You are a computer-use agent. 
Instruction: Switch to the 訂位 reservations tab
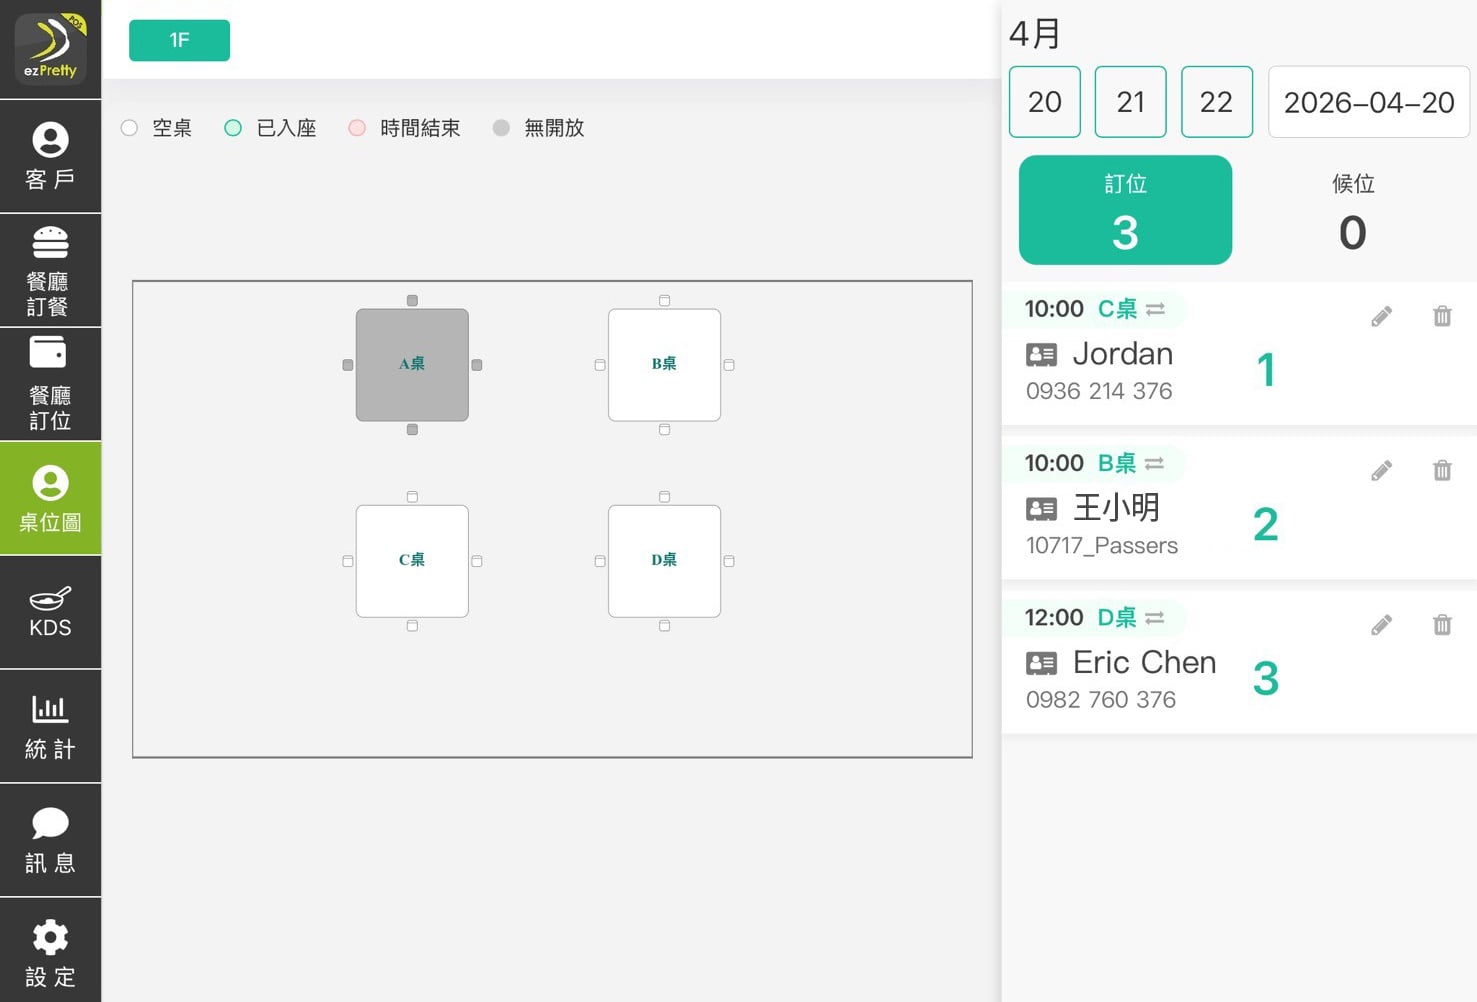[1125, 211]
